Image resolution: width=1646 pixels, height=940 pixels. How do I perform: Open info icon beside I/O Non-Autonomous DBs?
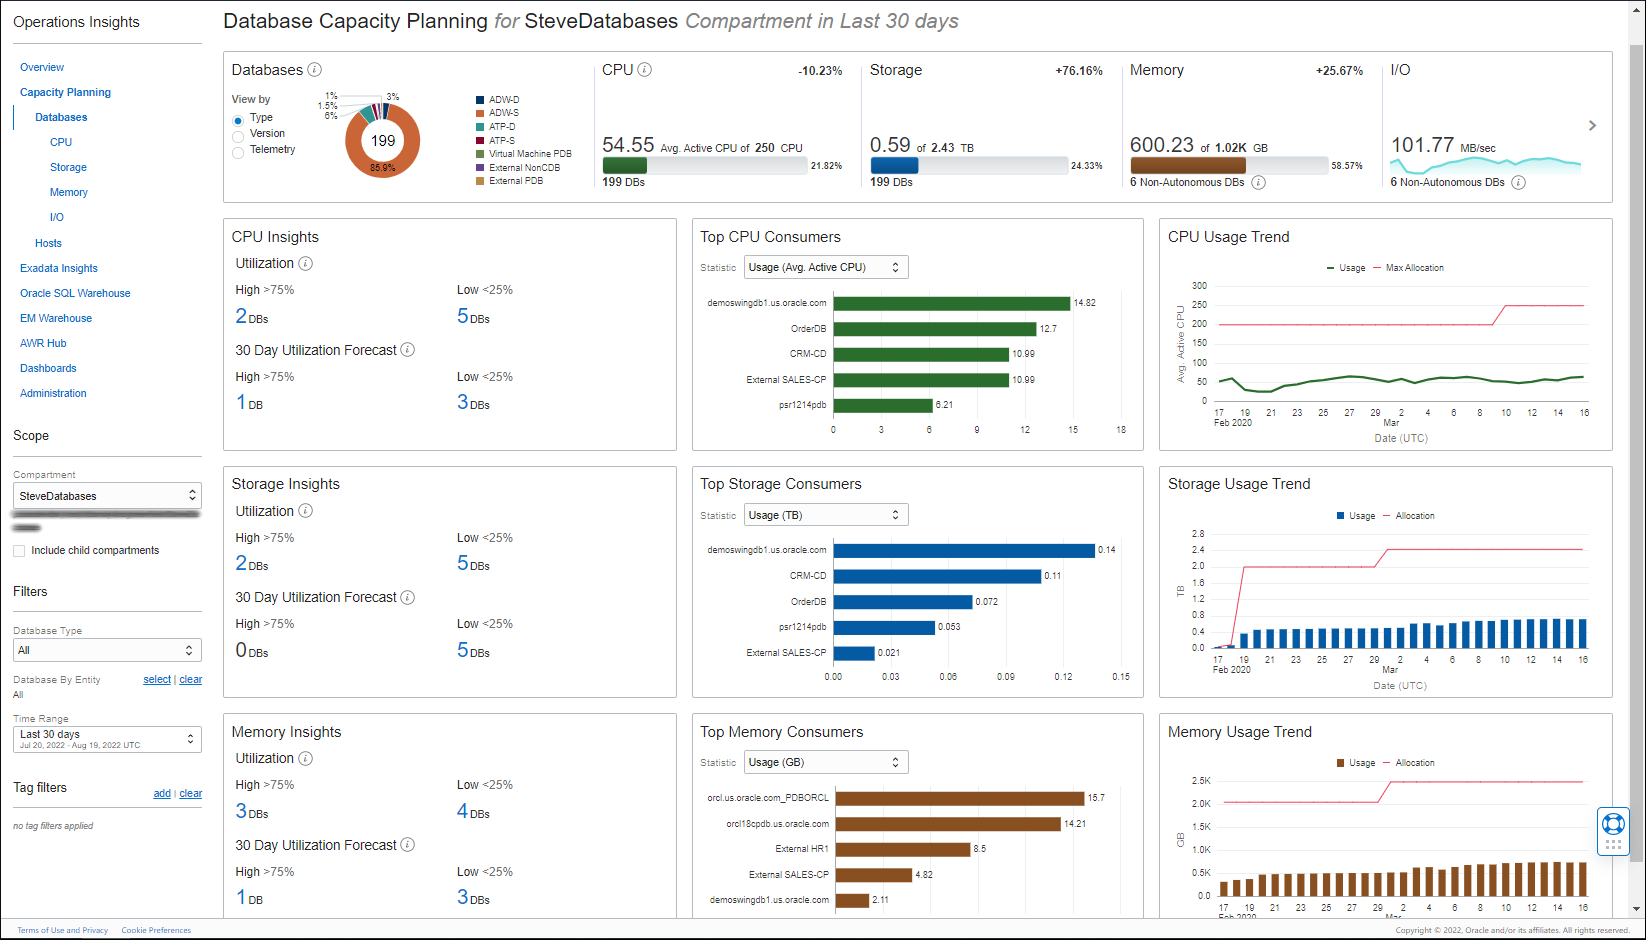(1518, 182)
